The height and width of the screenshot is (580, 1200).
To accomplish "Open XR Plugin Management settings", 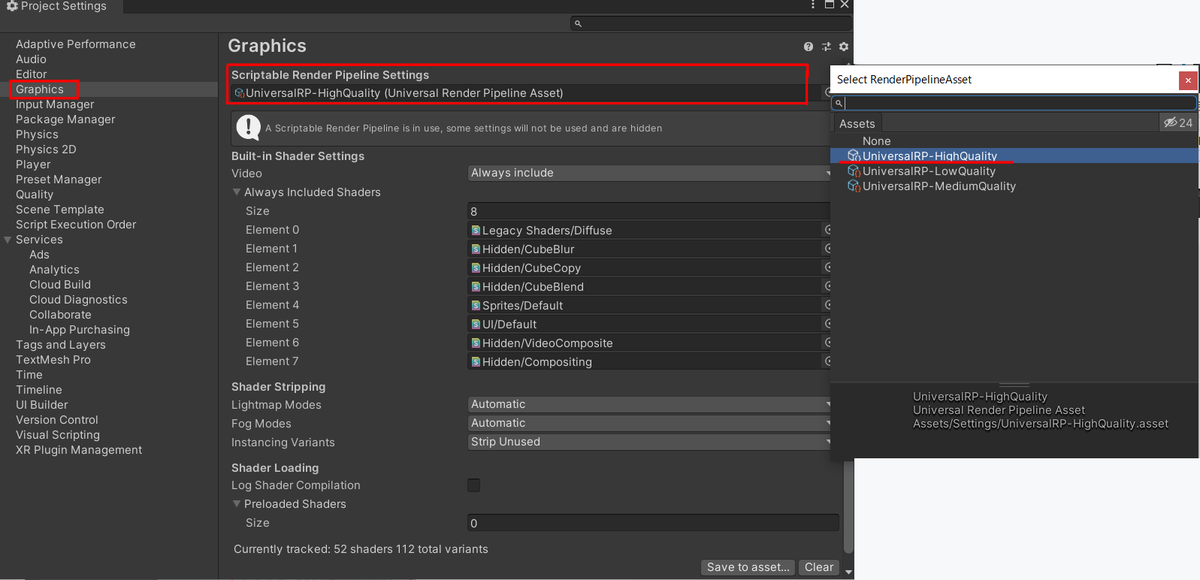I will [79, 450].
